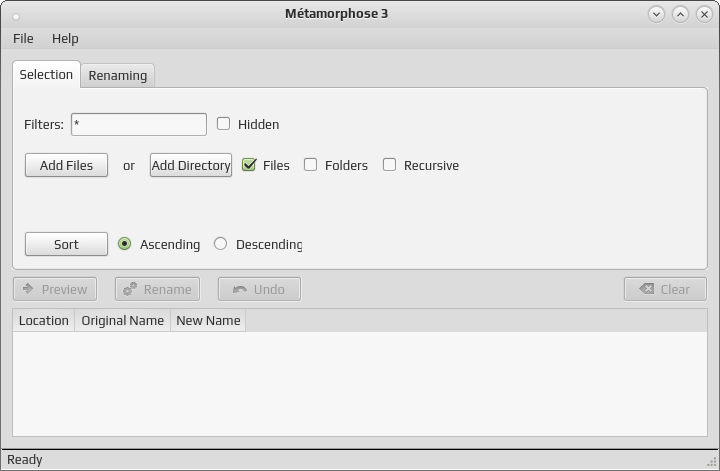720x471 pixels.
Task: Click the Add Directory button
Action: pos(191,165)
